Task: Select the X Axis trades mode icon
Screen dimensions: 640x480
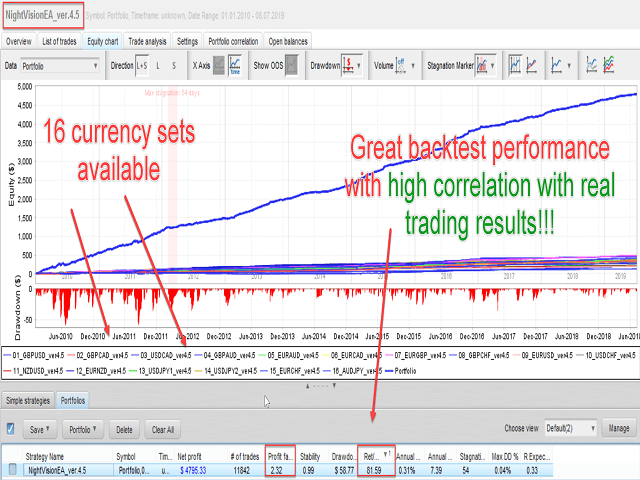Action: coord(219,65)
